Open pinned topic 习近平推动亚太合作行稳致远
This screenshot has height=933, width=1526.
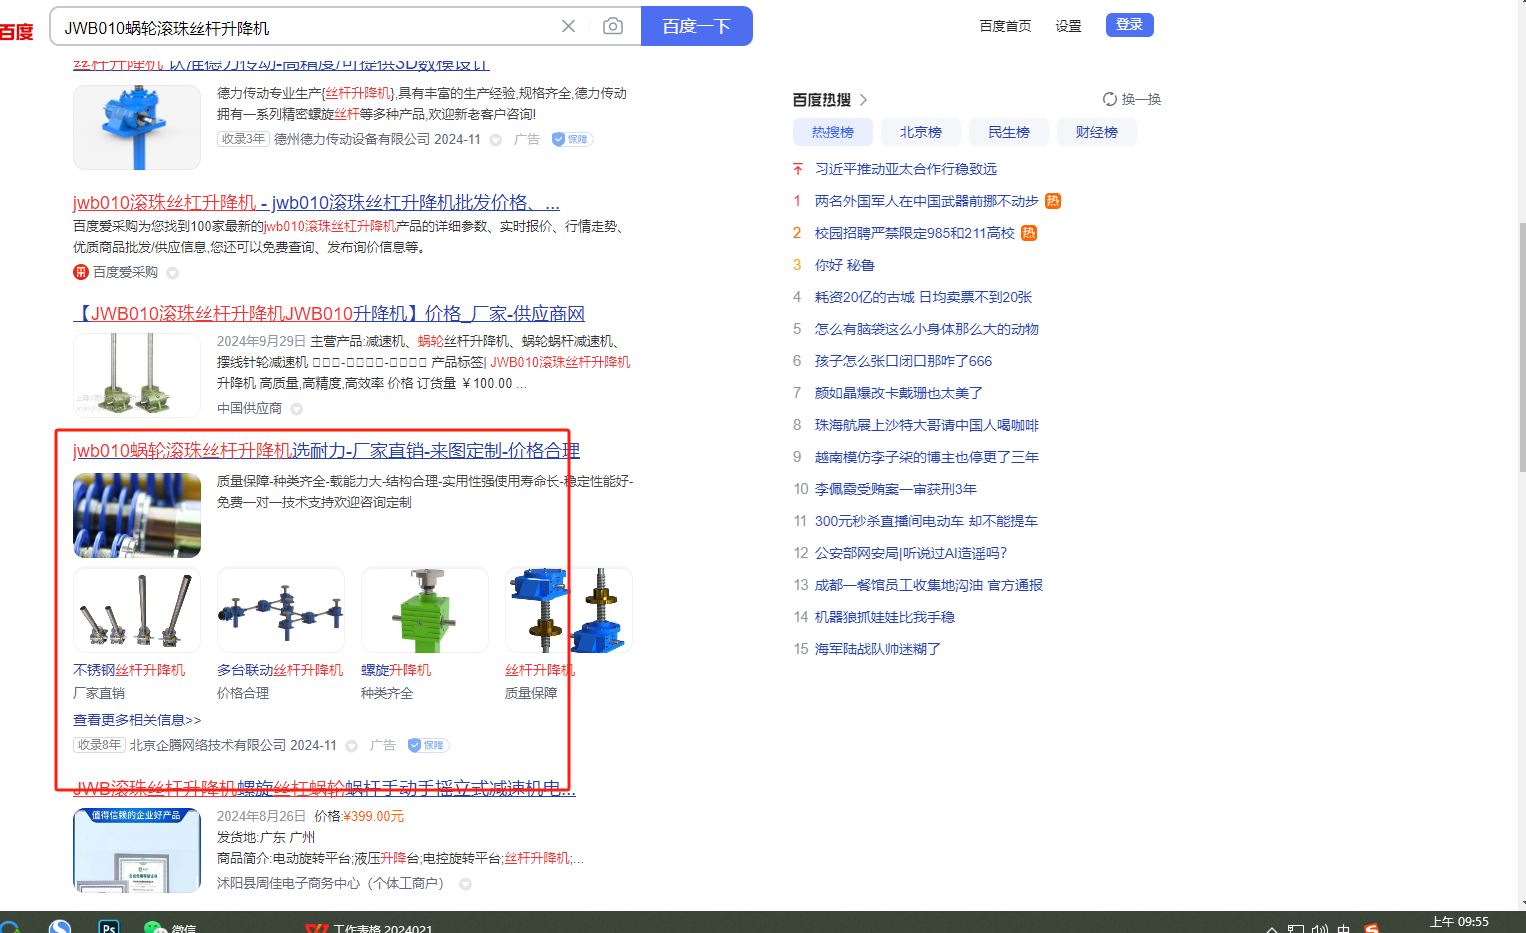pos(906,169)
